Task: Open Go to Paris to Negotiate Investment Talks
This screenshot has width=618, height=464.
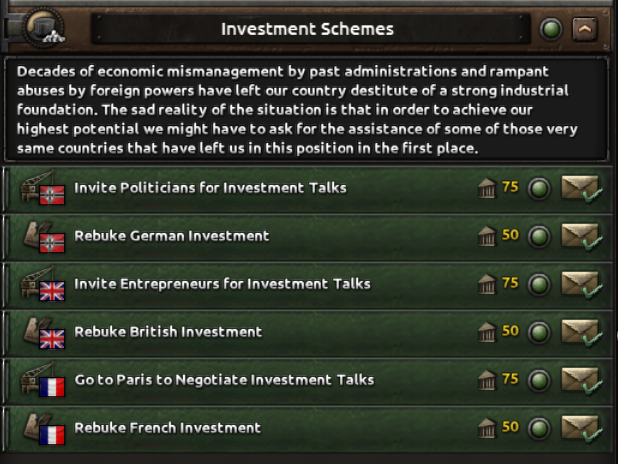Action: pyautogui.click(x=224, y=380)
